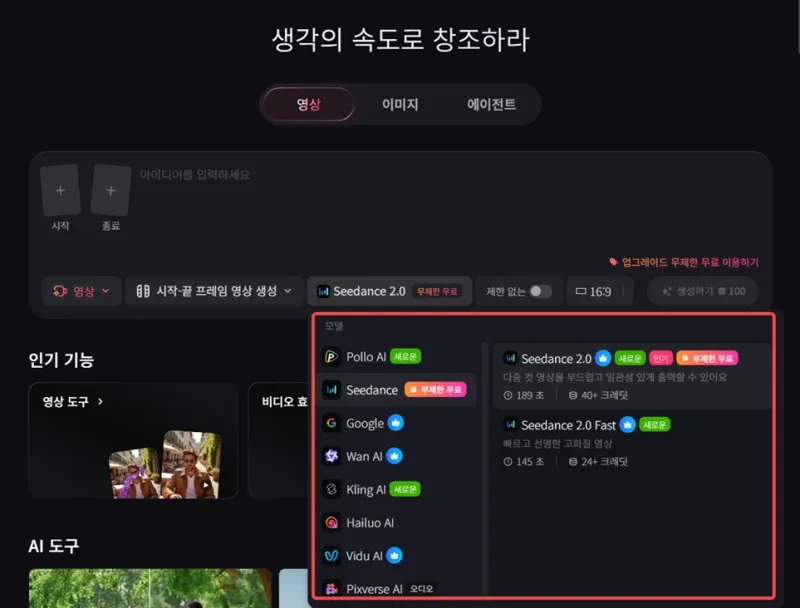Click the 모델 label in dropdown
This screenshot has height=608, width=800.
click(x=334, y=326)
